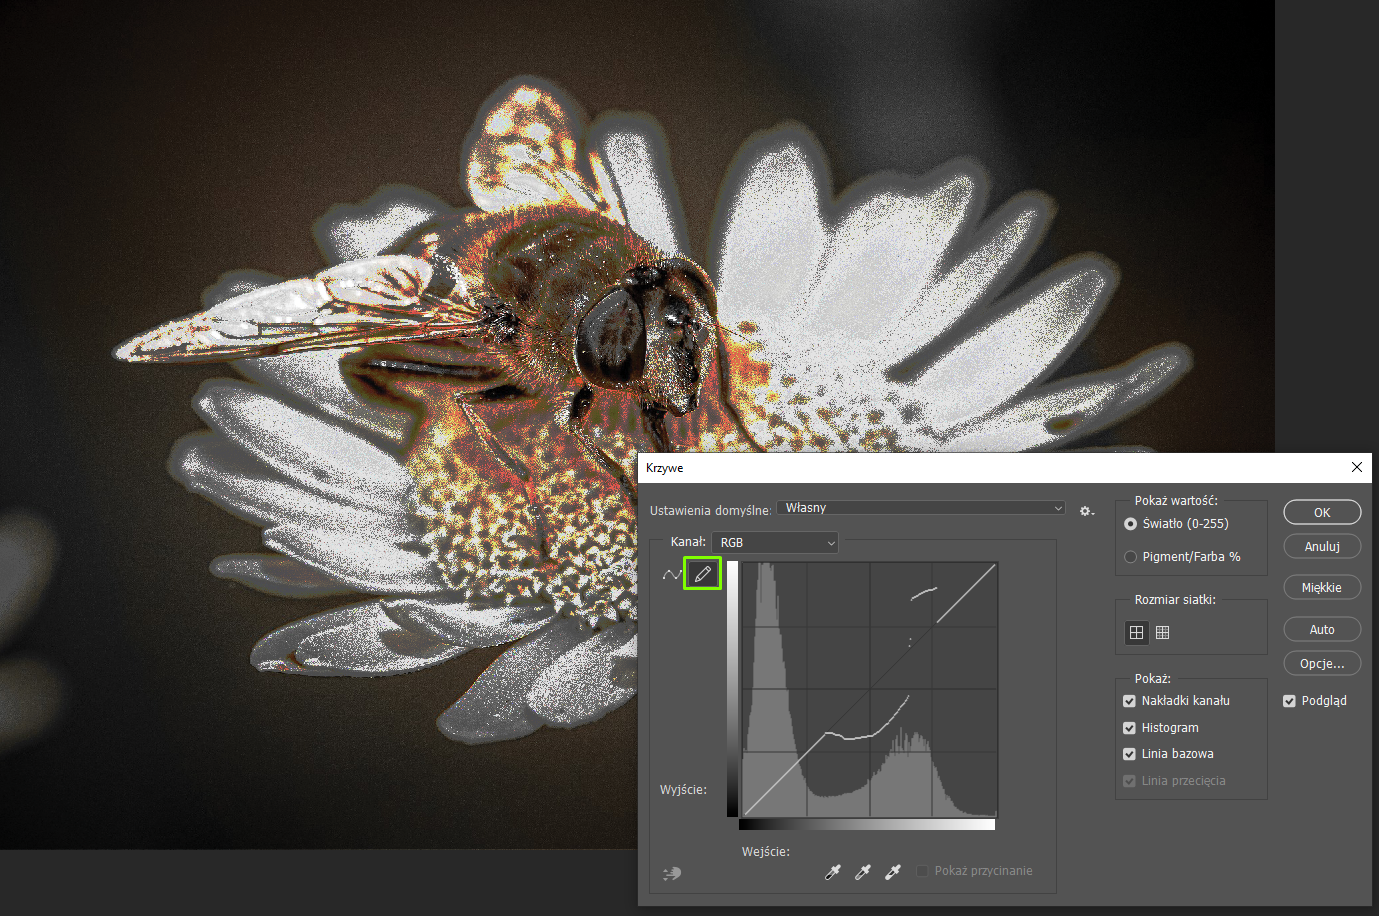This screenshot has width=1379, height=916.
Task: Select the pencil draw-curve tool
Action: point(702,574)
